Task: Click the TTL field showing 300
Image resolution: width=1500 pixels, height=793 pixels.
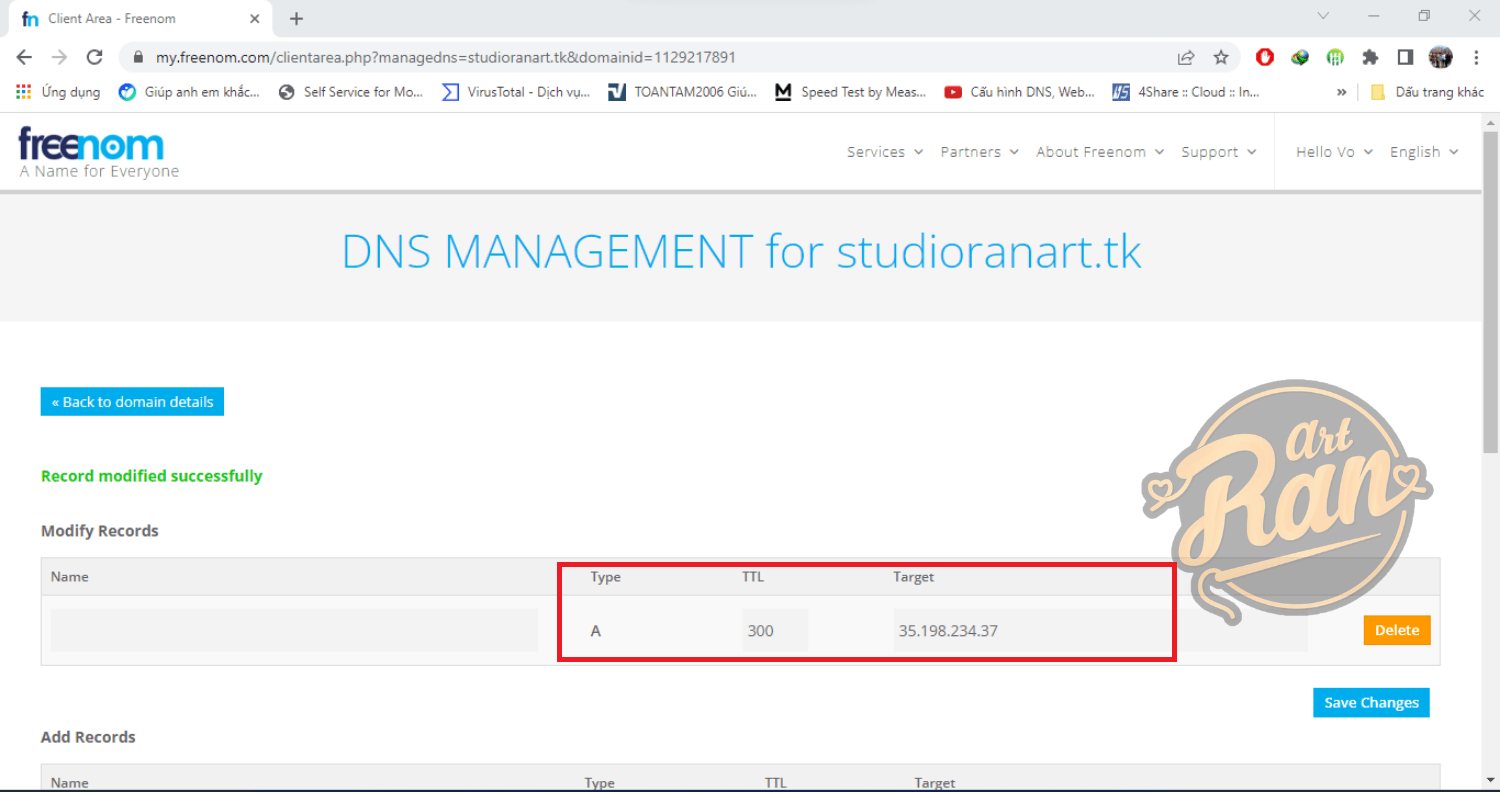Action: [775, 631]
